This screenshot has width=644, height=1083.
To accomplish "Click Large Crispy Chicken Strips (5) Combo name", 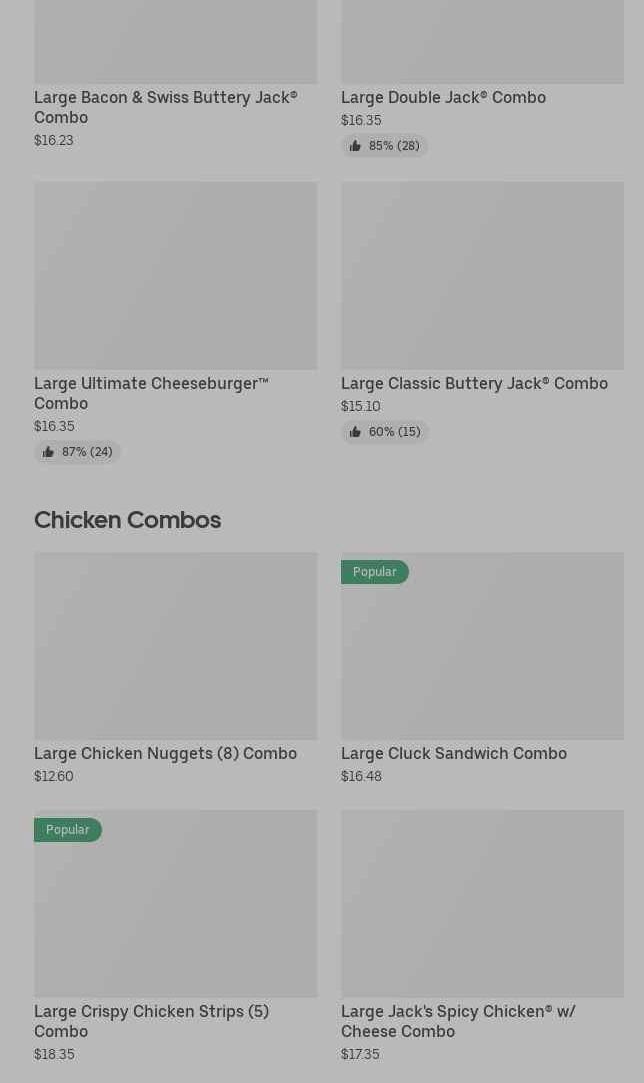I will 151,1021.
